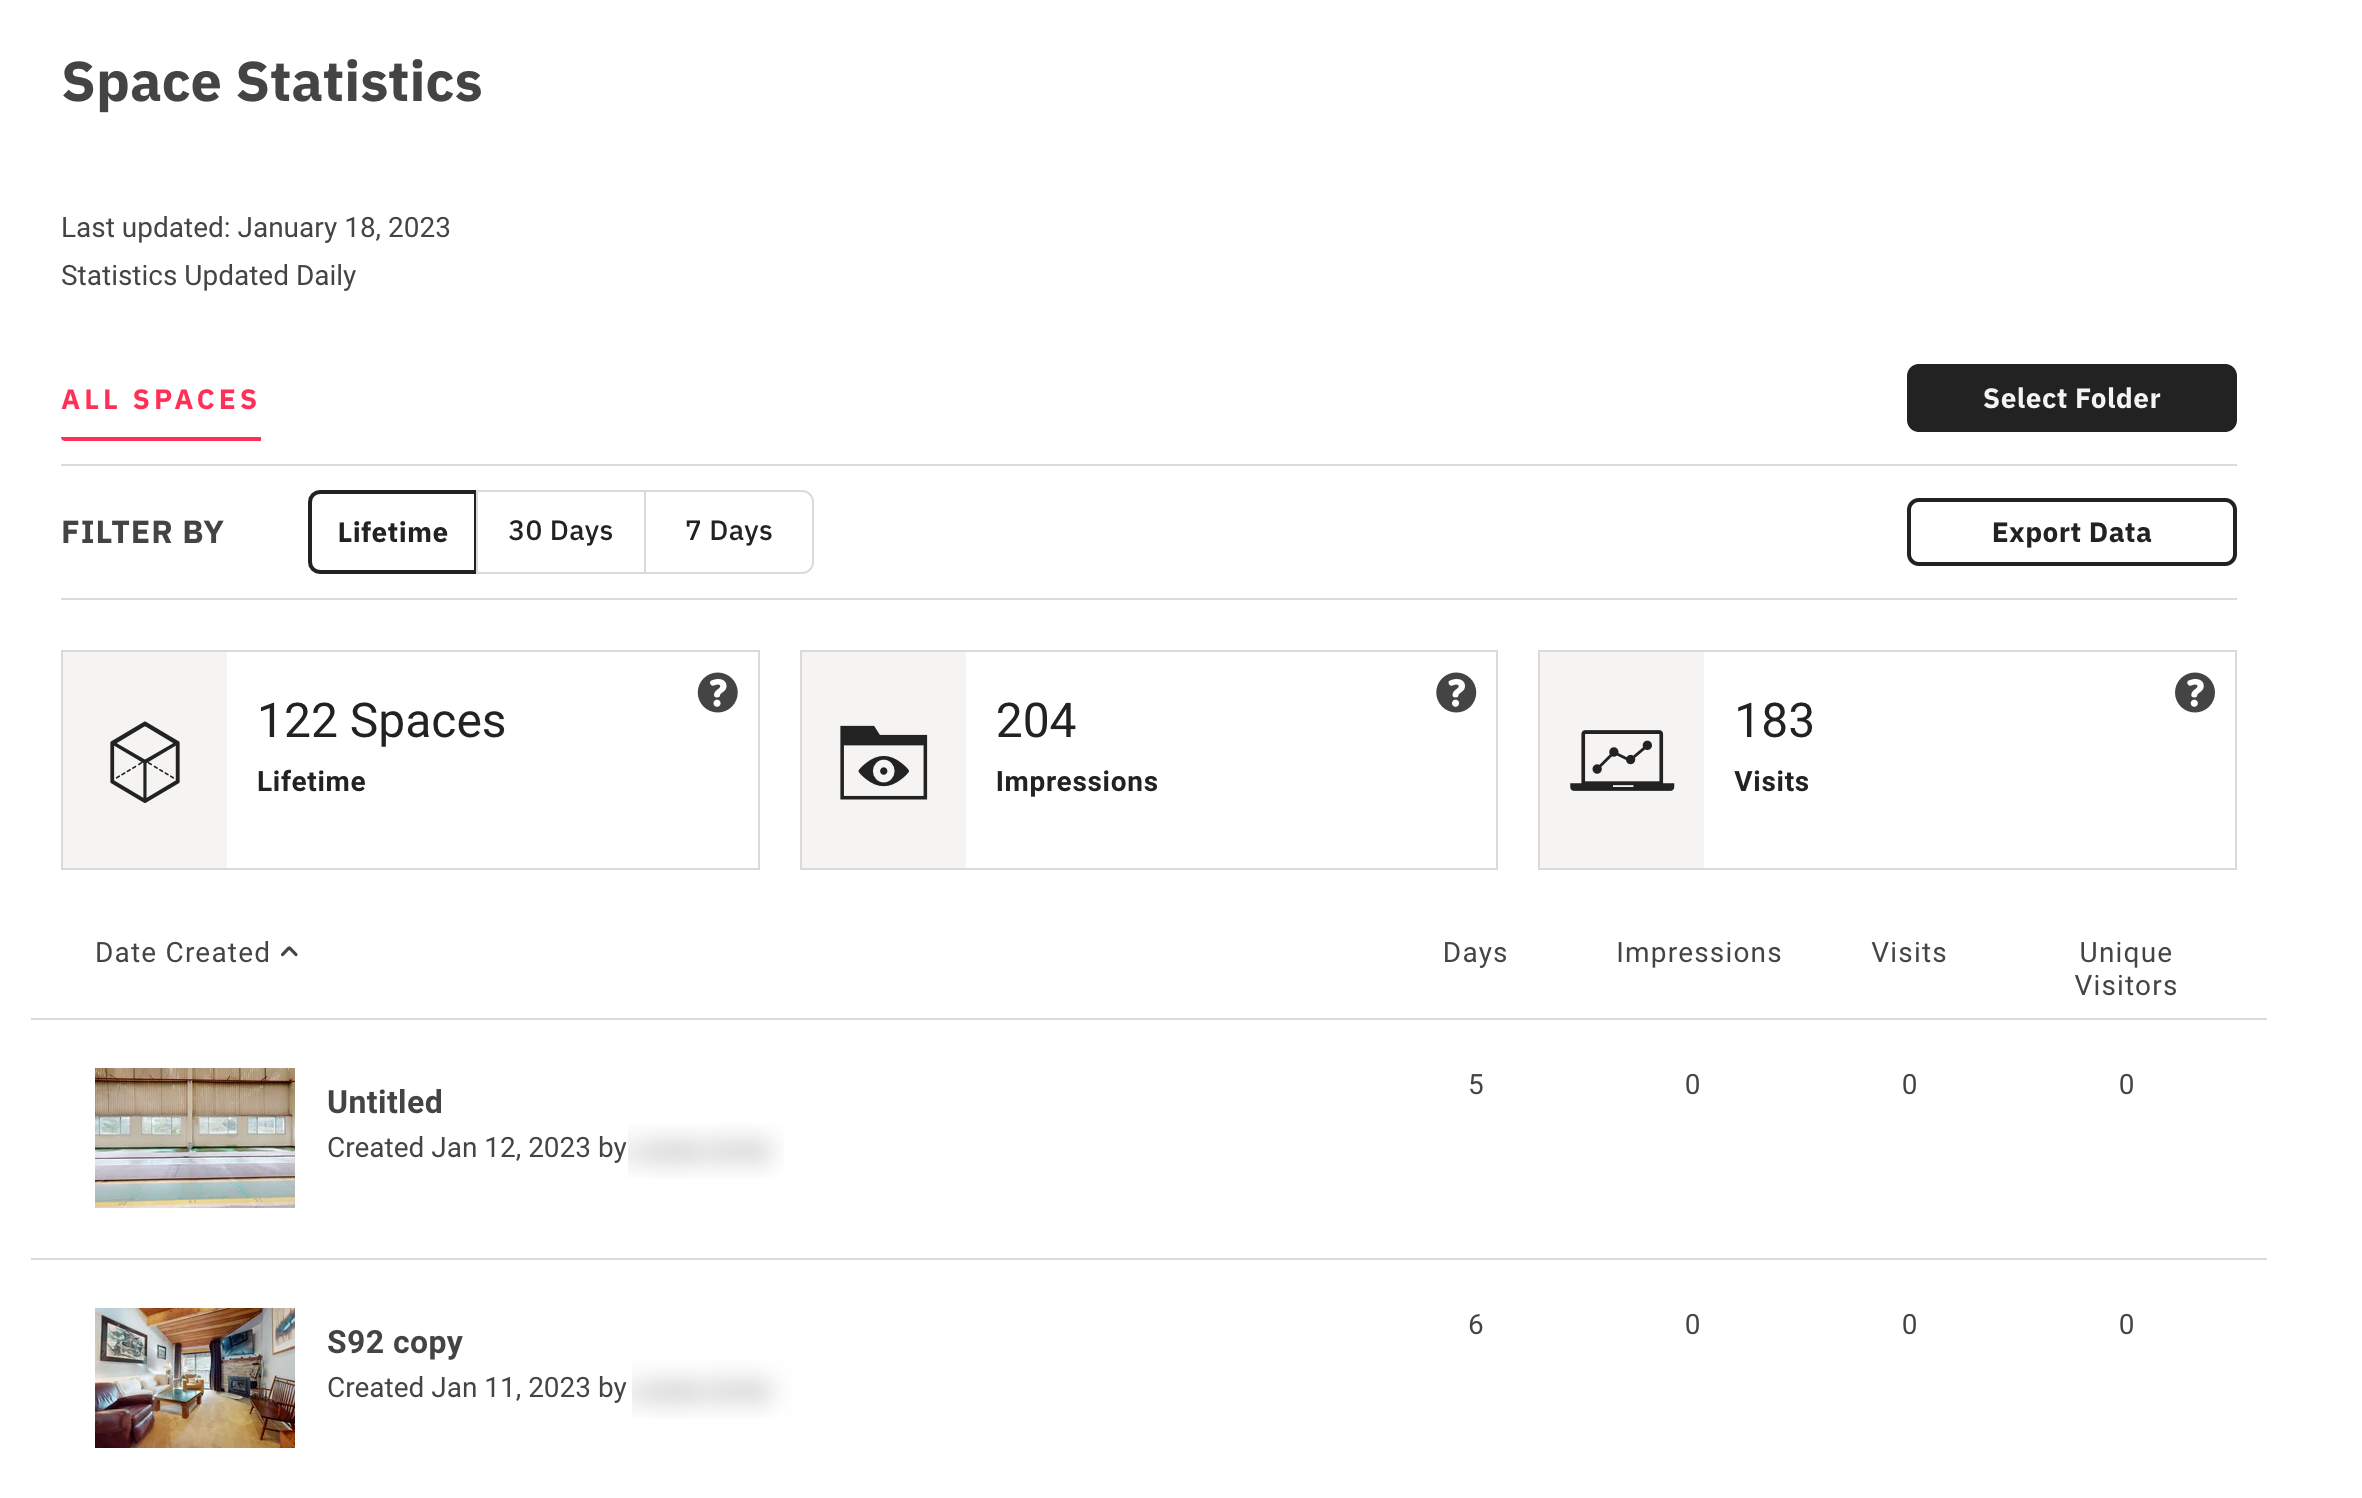Click the 3D cube Spaces icon
Viewport: 2362px width, 1498px height.
click(145, 761)
